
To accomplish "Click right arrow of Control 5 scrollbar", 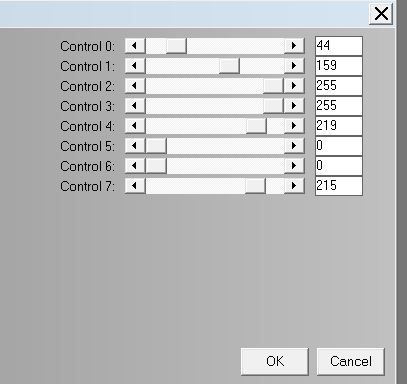I will point(294,146).
